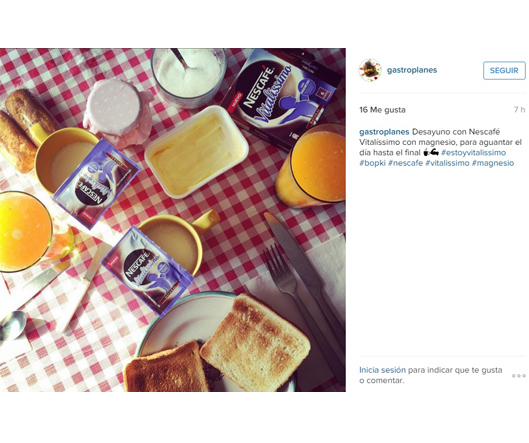The width and height of the screenshot is (529, 443).
Task: Click the 7 h post timestamp
Action: [520, 110]
